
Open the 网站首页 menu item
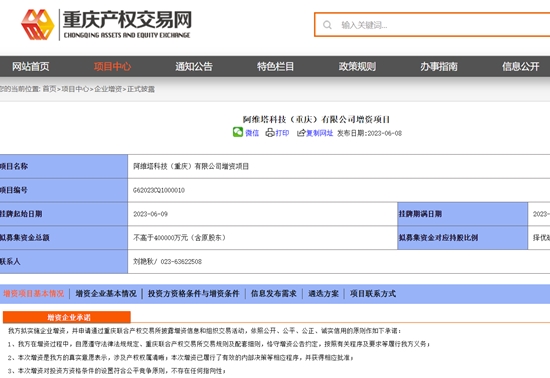coord(31,66)
